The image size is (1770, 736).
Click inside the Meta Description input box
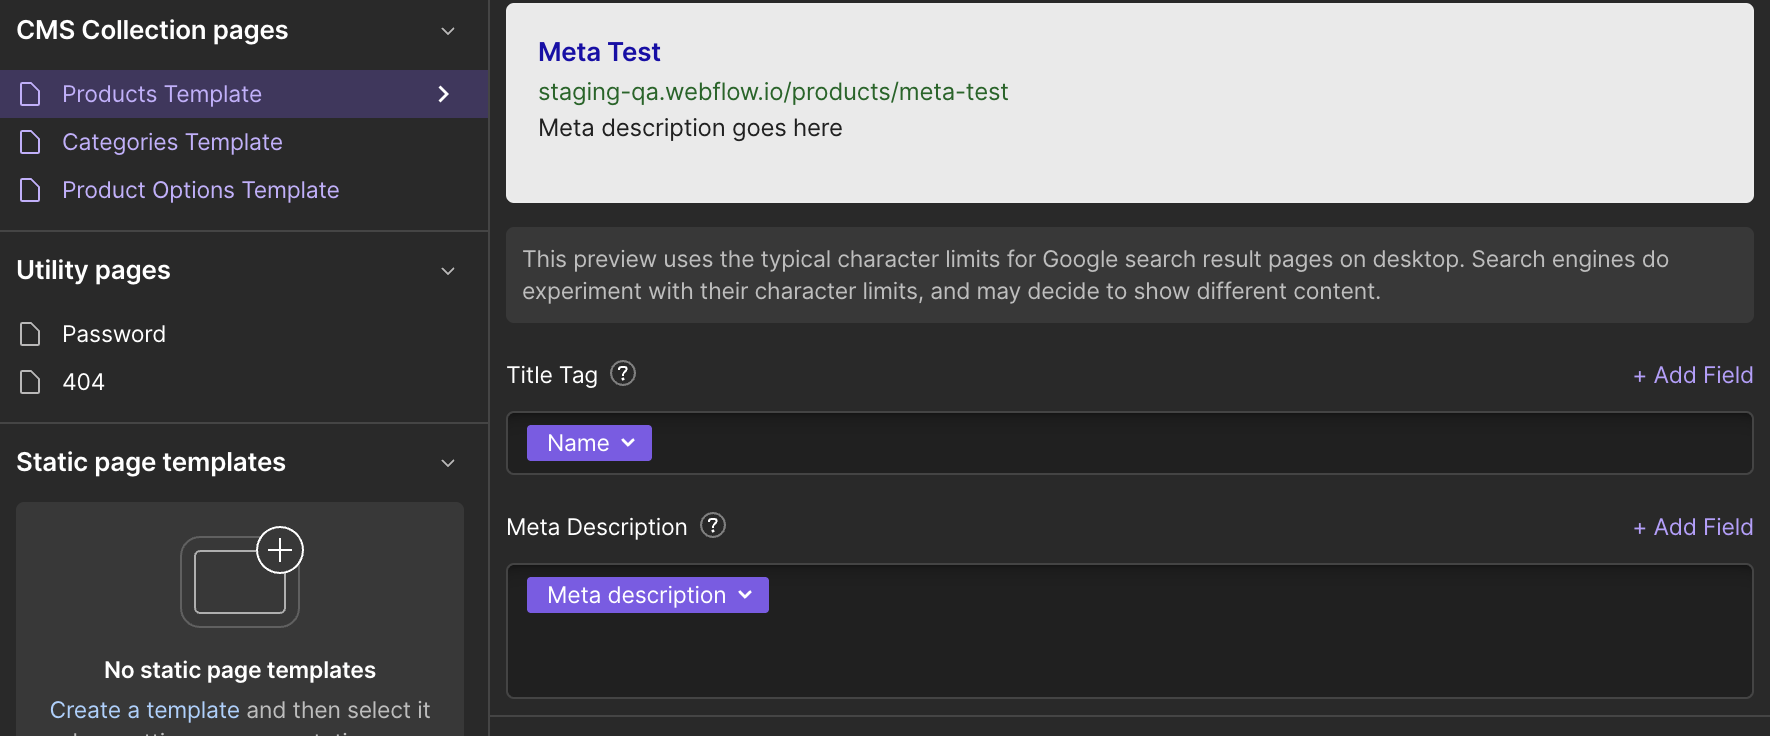click(x=1130, y=631)
